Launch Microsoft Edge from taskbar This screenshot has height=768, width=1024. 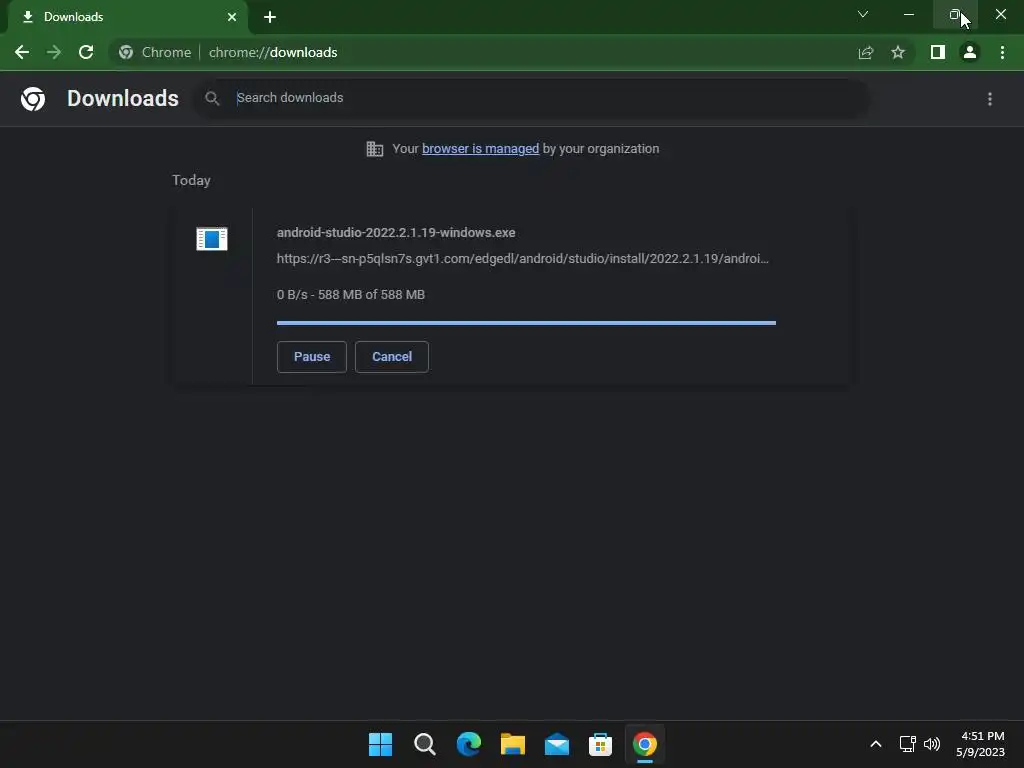469,744
